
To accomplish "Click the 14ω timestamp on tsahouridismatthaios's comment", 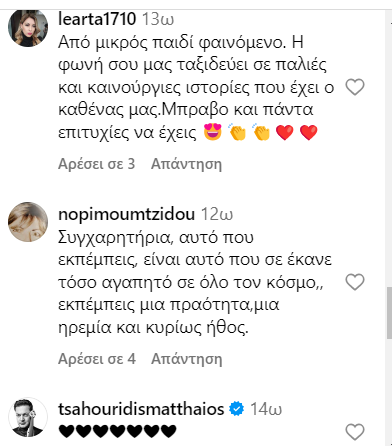I will (x=266, y=409).
